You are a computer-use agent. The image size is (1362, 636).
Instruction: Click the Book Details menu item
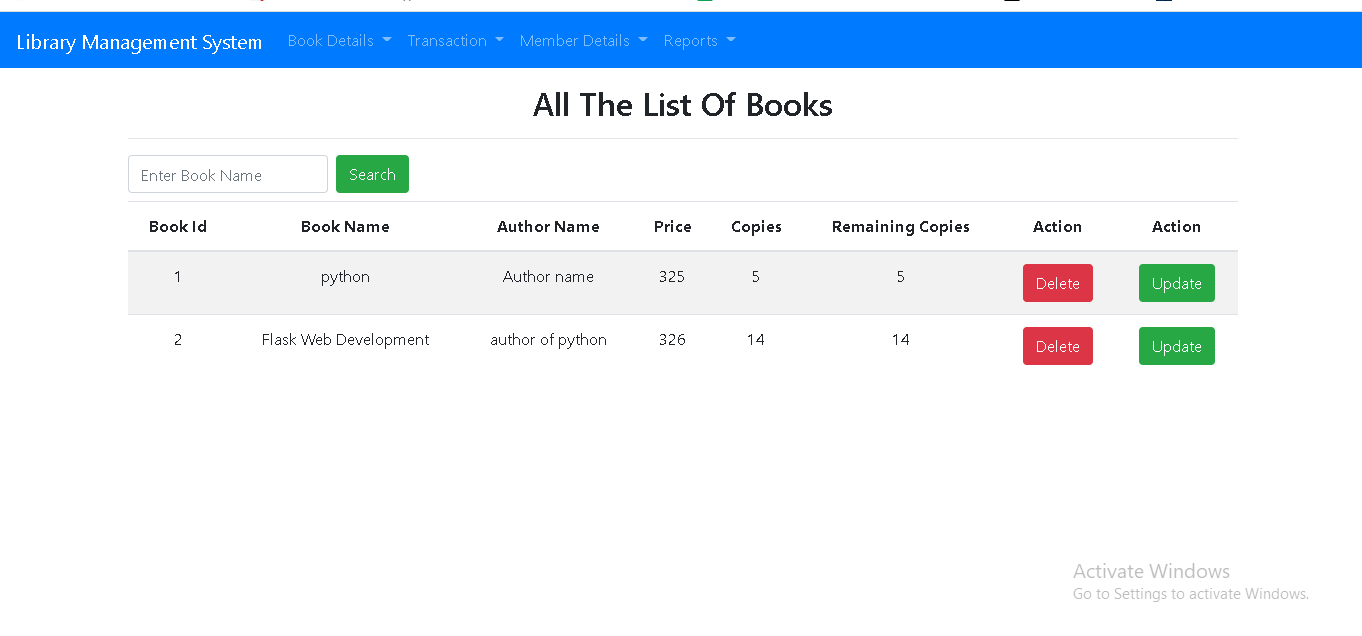pyautogui.click(x=330, y=40)
